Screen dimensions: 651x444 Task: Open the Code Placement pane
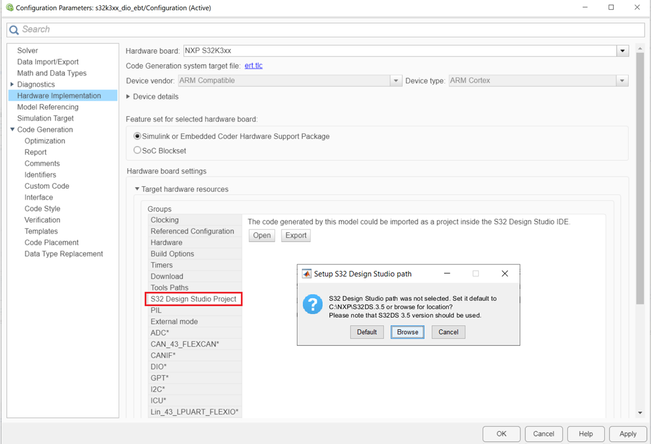tap(51, 242)
